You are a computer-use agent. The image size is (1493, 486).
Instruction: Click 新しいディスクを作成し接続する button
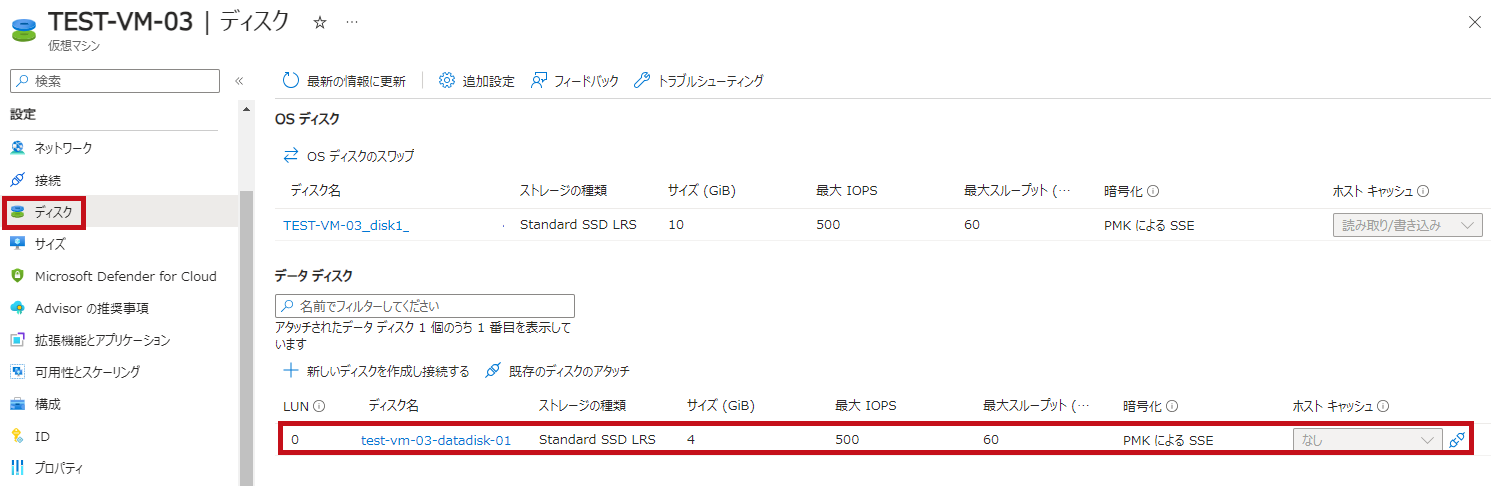(x=376, y=371)
